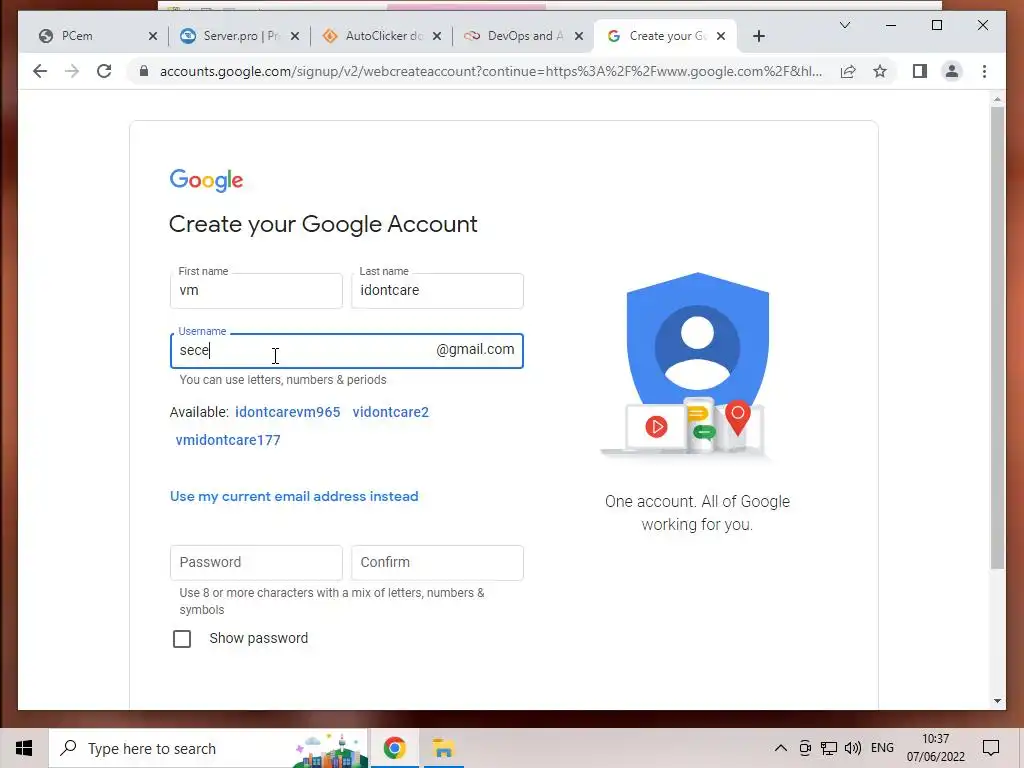Viewport: 1024px width, 768px height.
Task: Close the DevOps tab
Action: click(x=579, y=36)
